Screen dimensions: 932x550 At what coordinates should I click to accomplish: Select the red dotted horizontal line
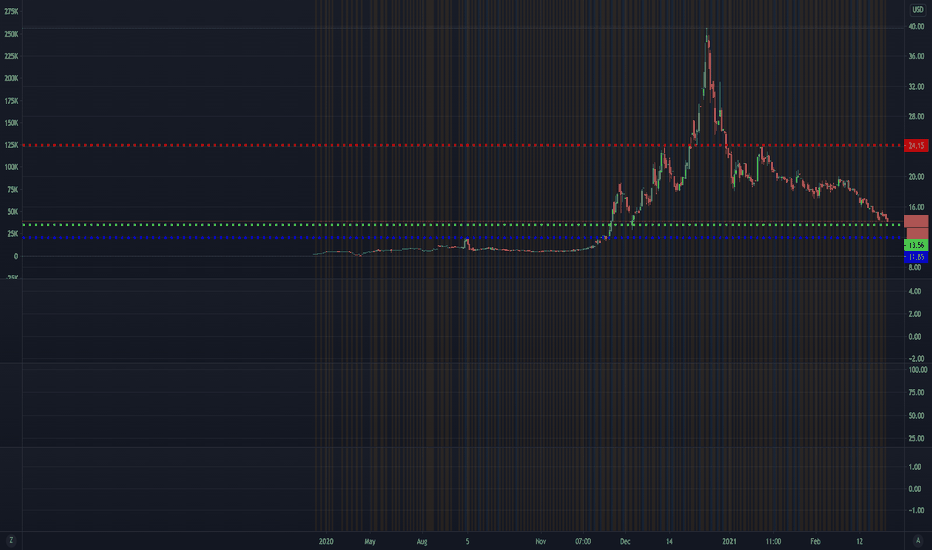coord(462,145)
